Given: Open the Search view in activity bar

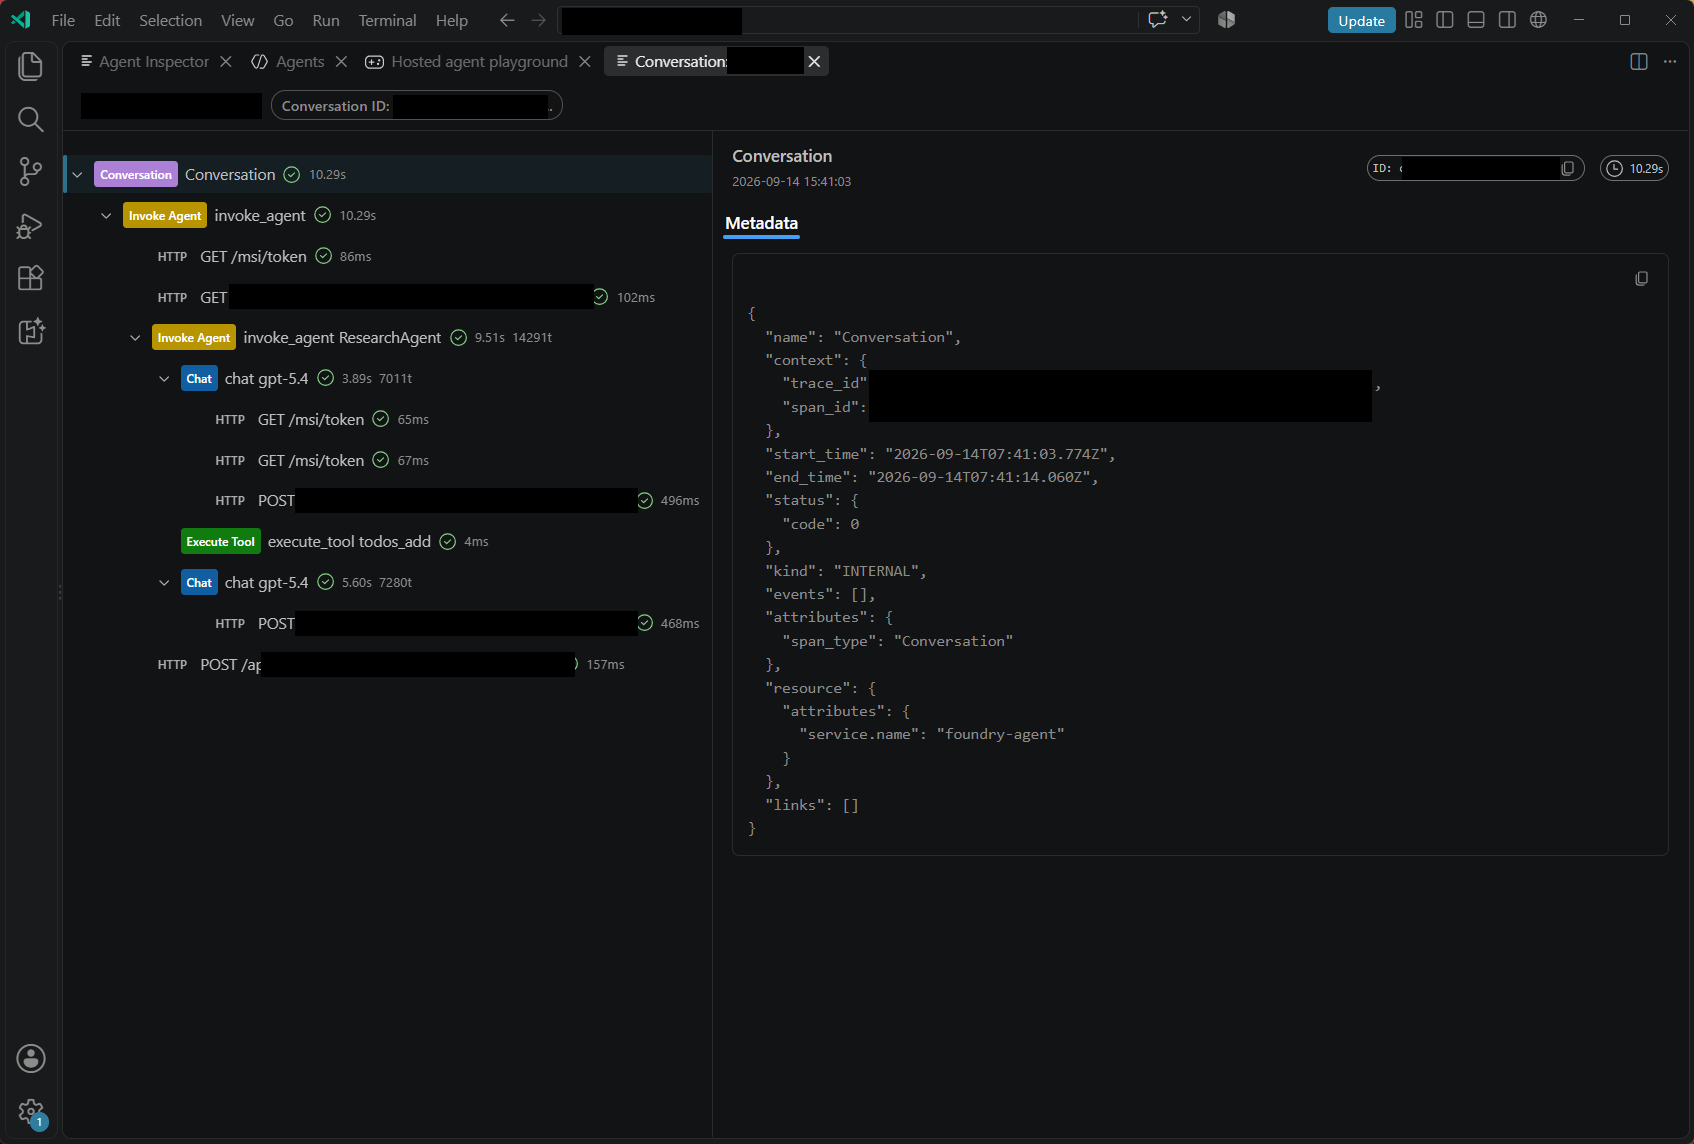Looking at the screenshot, I should click(x=30, y=119).
